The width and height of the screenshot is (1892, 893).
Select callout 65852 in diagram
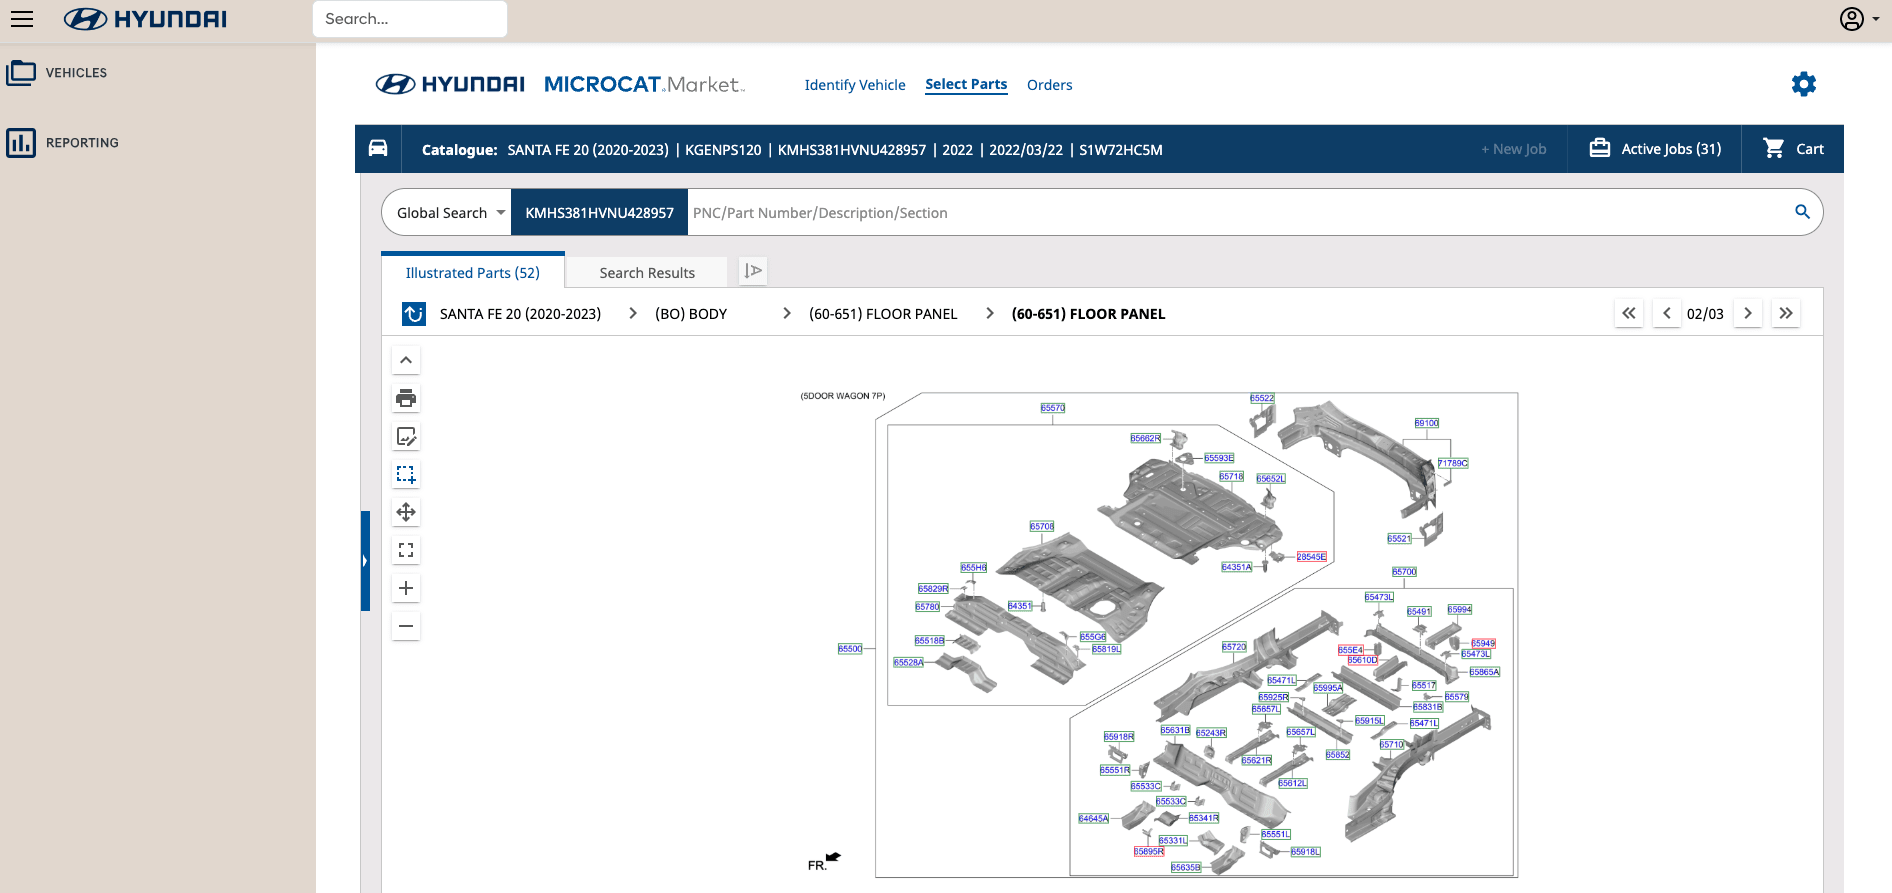(x=1338, y=755)
